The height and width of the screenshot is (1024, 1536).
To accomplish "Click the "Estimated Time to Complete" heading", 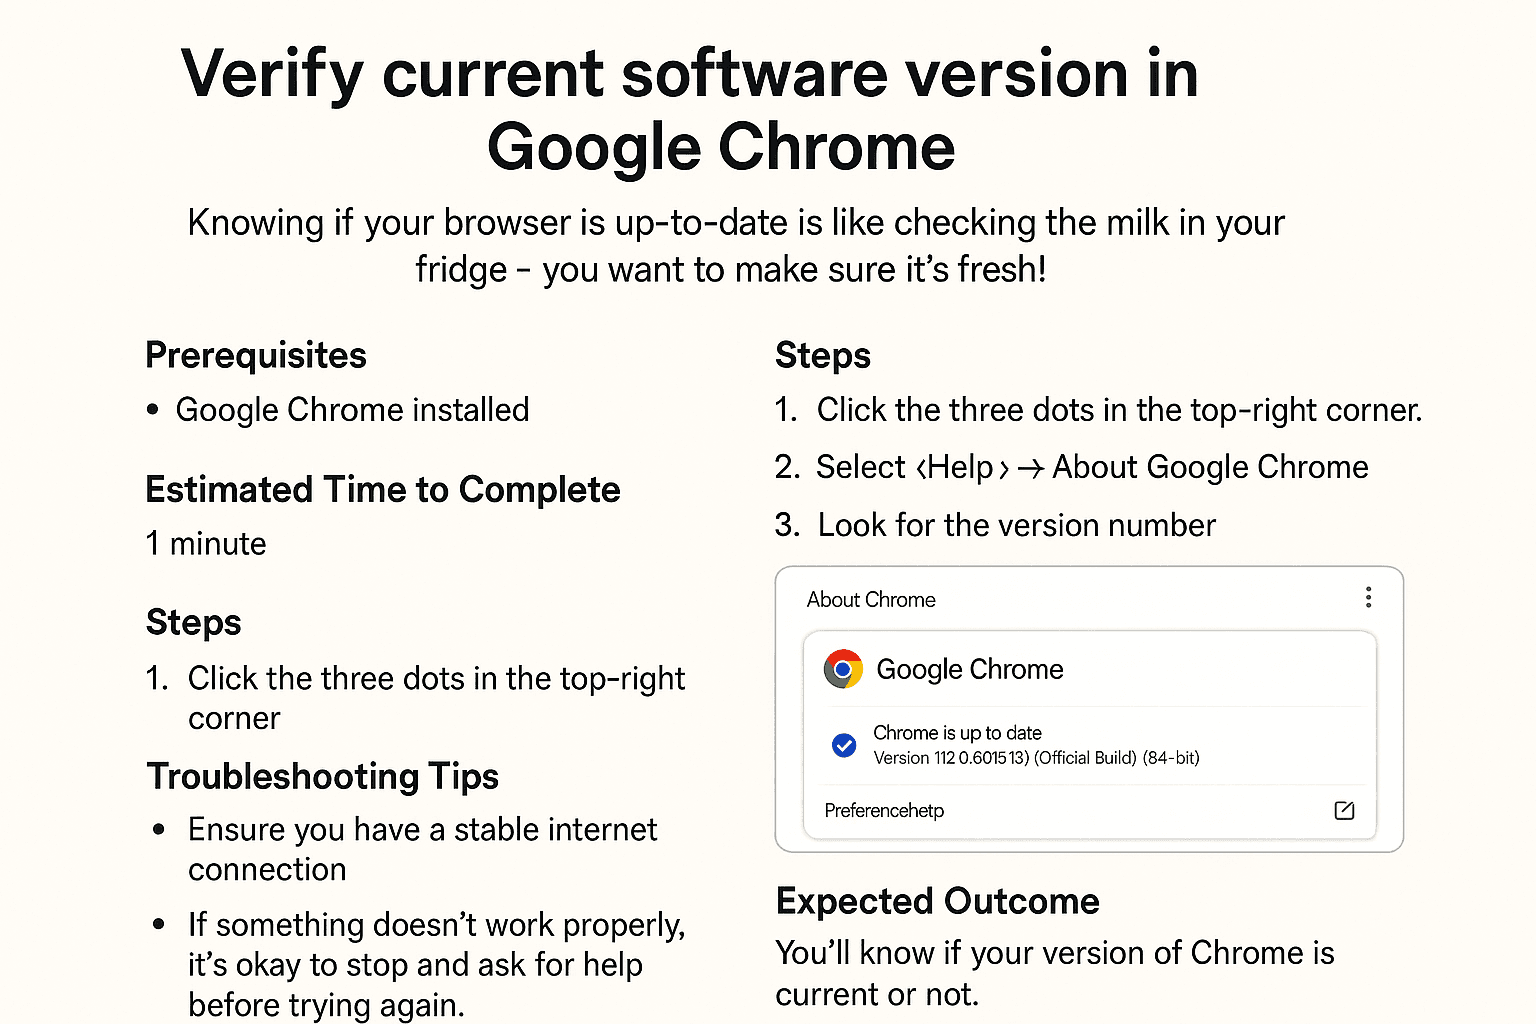I will point(383,490).
